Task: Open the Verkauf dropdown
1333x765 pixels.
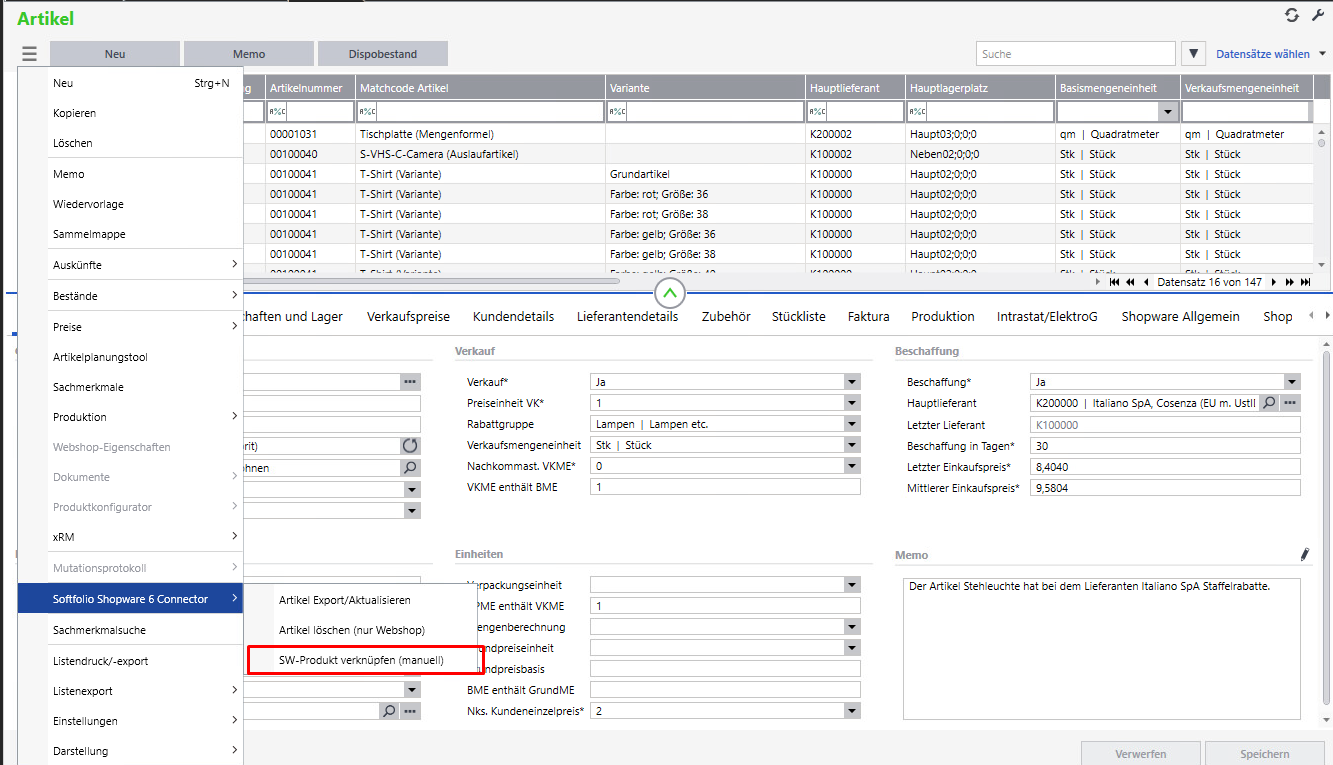Action: click(851, 382)
